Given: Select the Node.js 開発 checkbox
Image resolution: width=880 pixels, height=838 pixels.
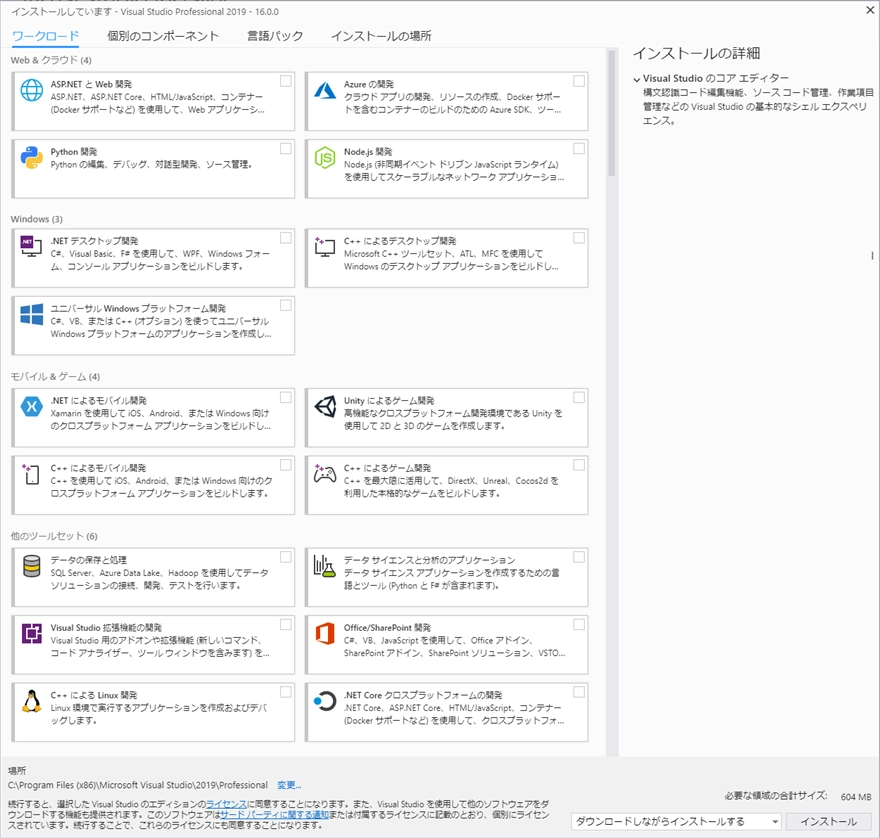Looking at the screenshot, I should pyautogui.click(x=579, y=149).
